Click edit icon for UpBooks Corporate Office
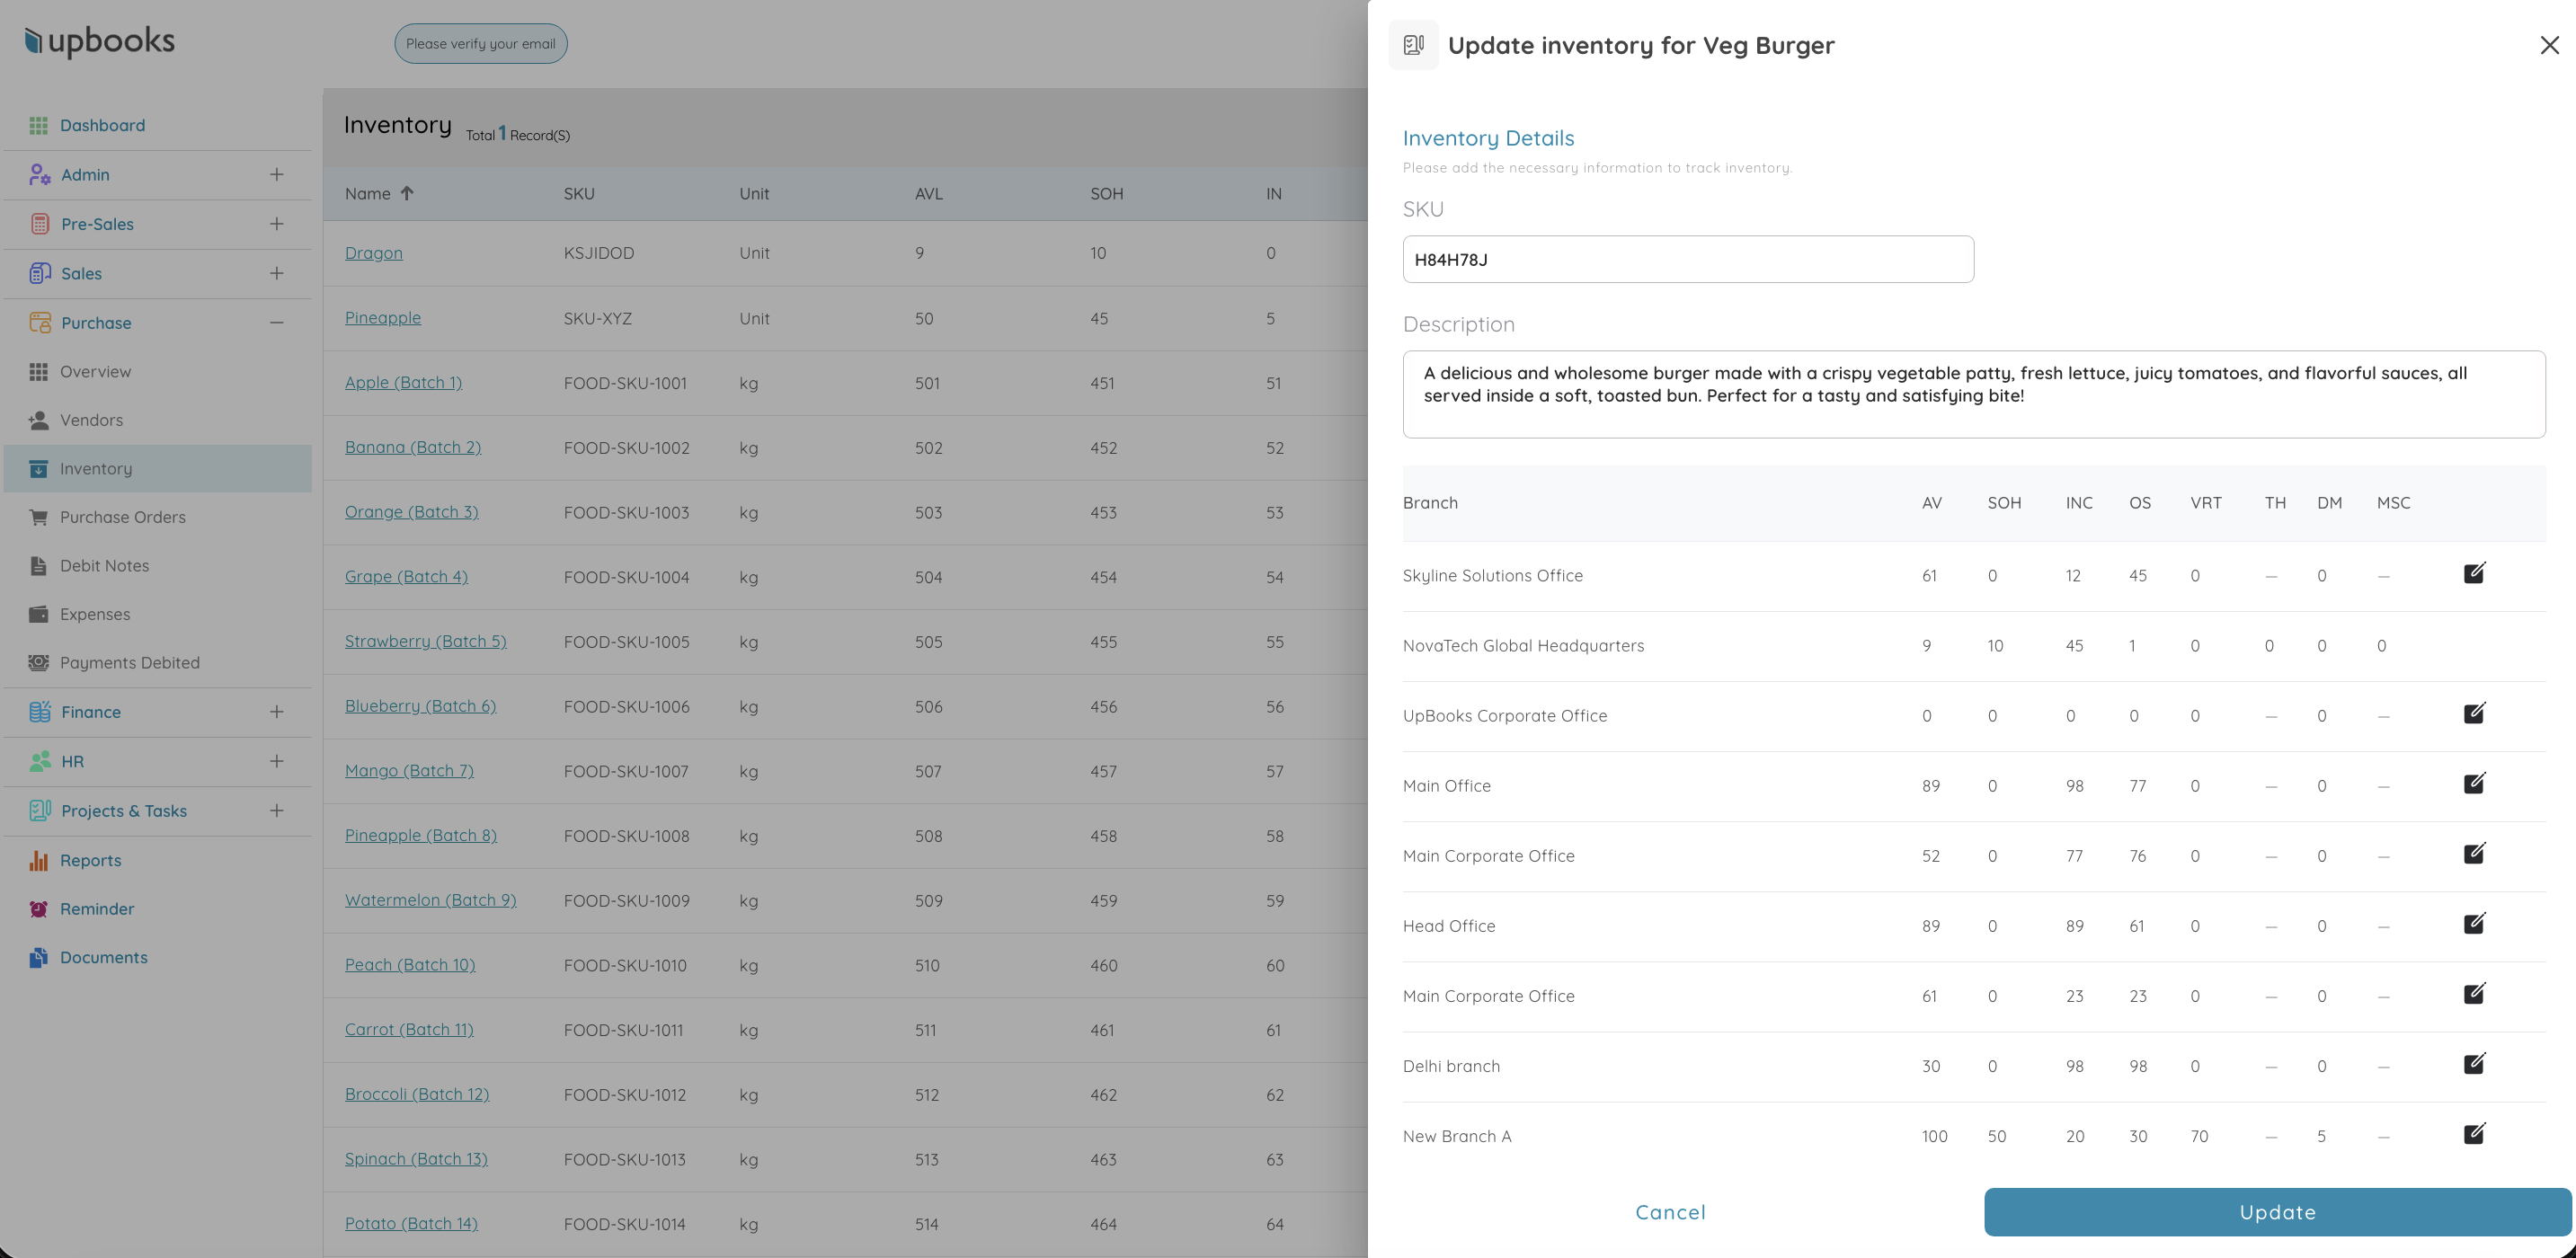The height and width of the screenshot is (1258, 2576). click(x=2474, y=713)
